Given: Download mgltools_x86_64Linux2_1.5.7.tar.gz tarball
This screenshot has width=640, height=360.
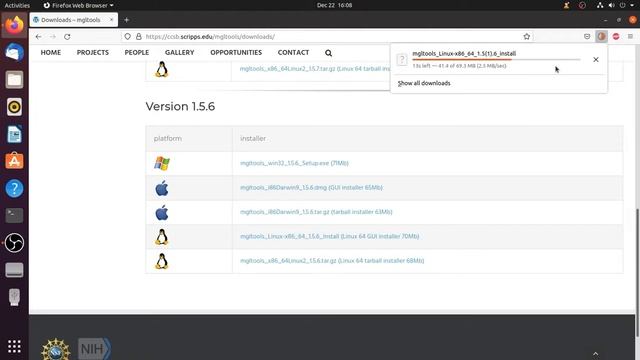Looking at the screenshot, I should coord(314,69).
